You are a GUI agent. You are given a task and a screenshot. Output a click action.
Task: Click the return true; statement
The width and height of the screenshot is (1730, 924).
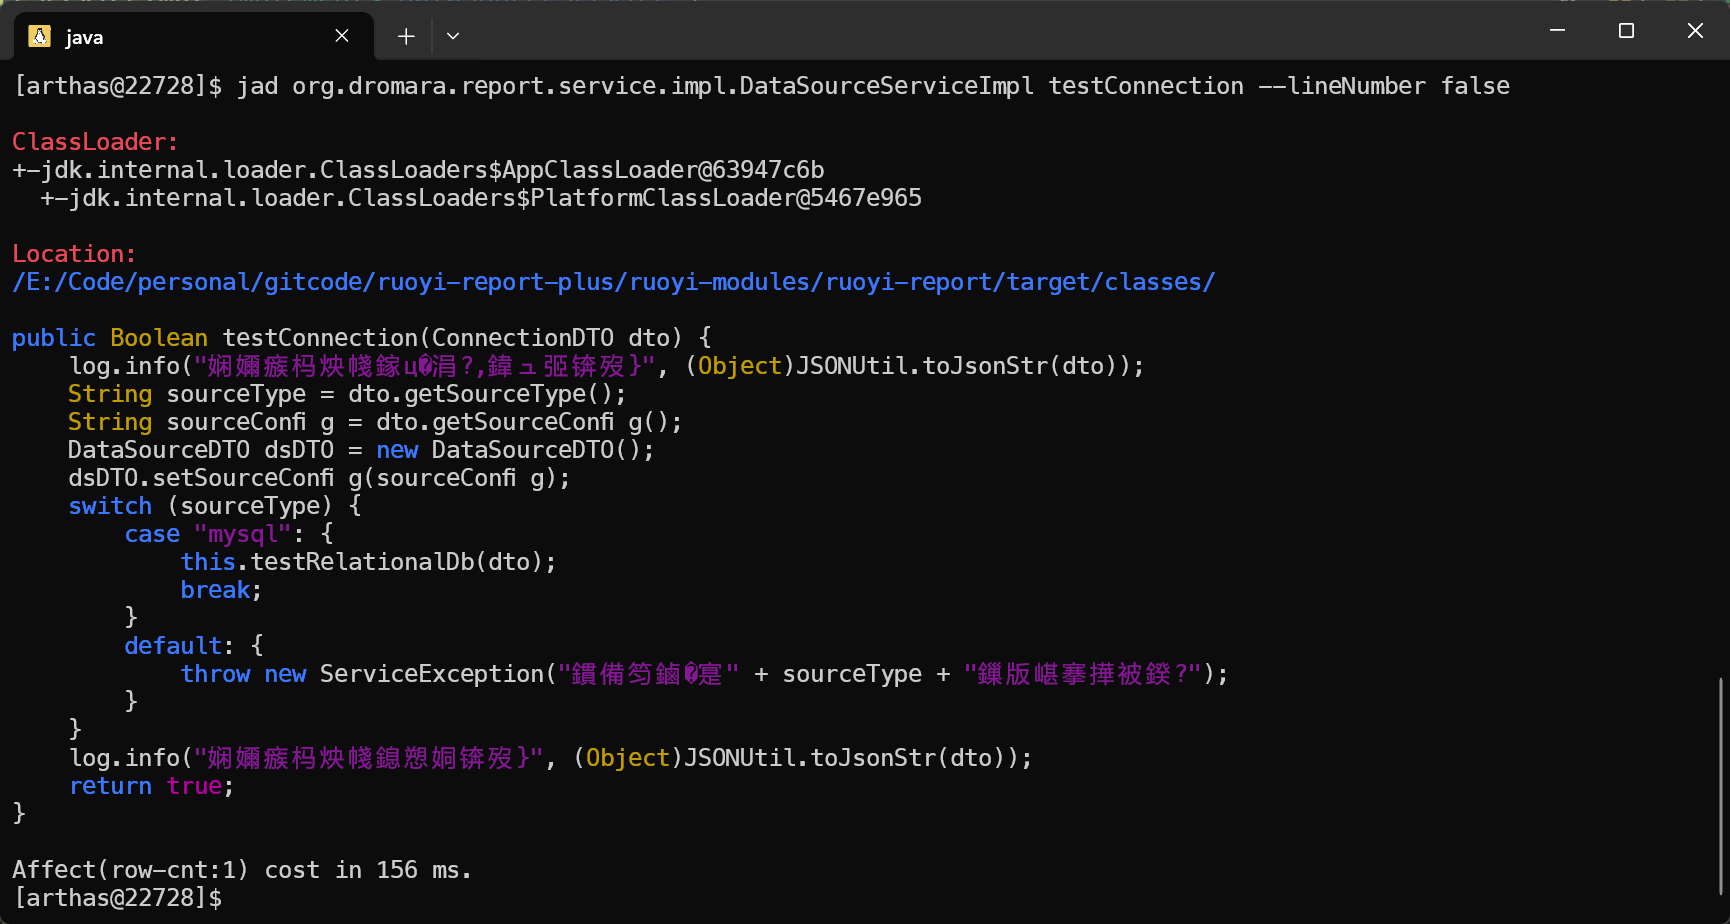pos(151,786)
